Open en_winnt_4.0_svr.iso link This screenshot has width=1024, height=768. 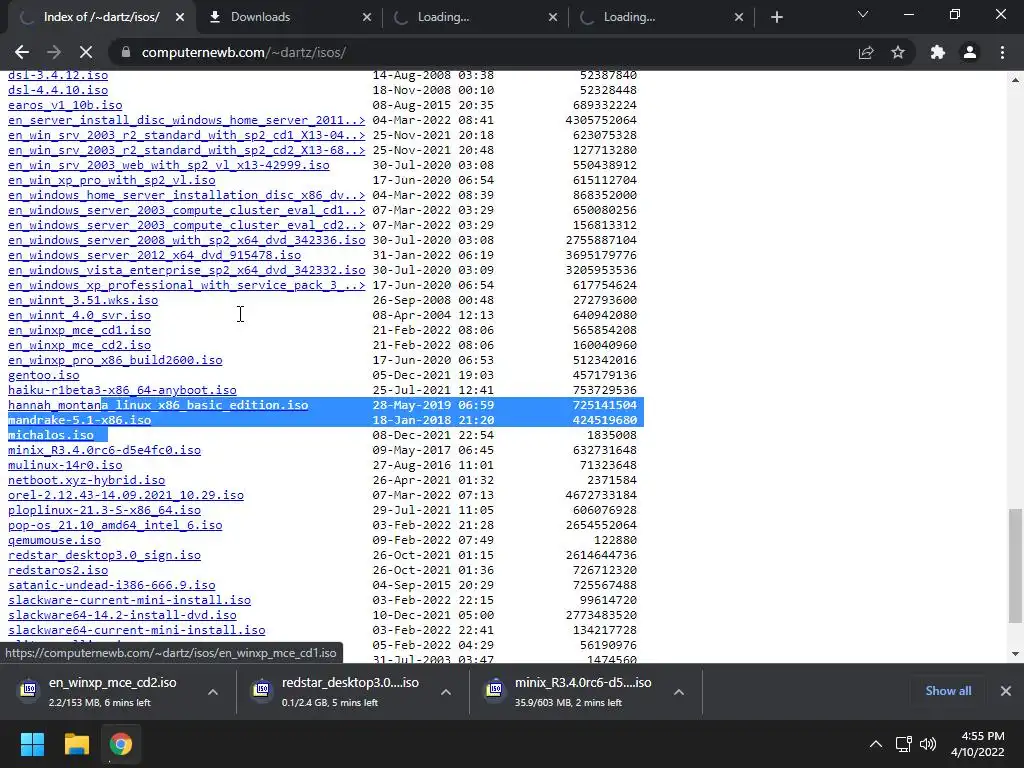coord(79,315)
